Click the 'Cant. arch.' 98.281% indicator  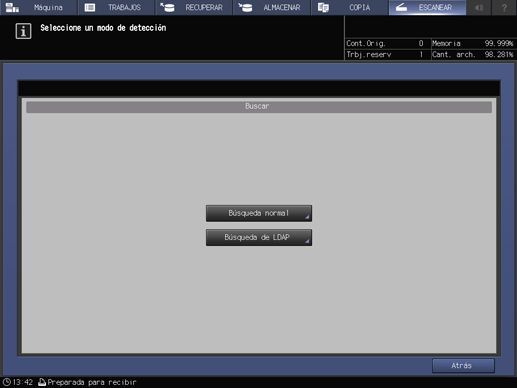pyautogui.click(x=473, y=54)
